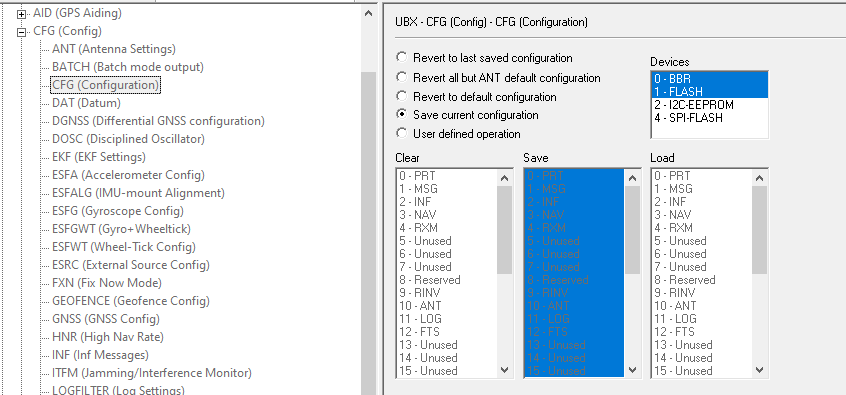The width and height of the screenshot is (846, 395).
Task: Select 4 - SPI-FLASH device entry
Action: pyautogui.click(x=709, y=118)
